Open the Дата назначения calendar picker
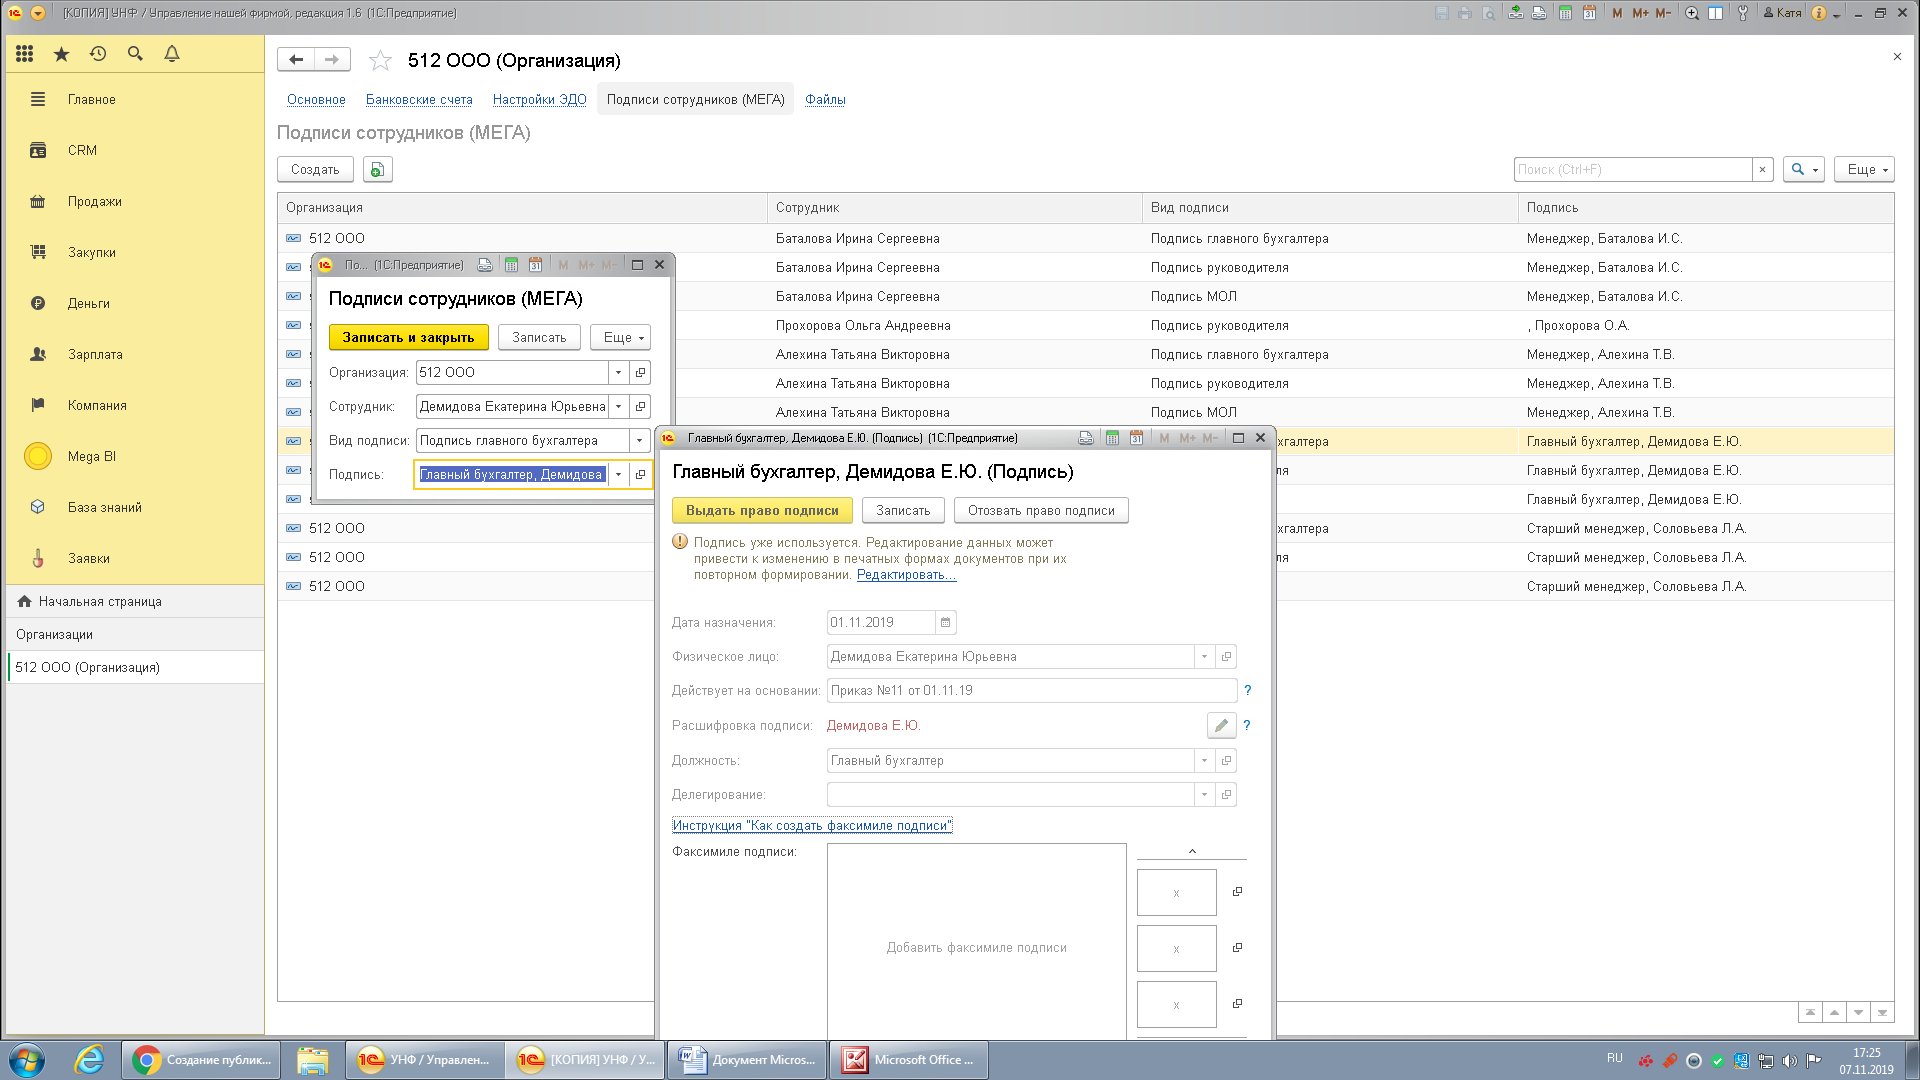 [x=945, y=622]
